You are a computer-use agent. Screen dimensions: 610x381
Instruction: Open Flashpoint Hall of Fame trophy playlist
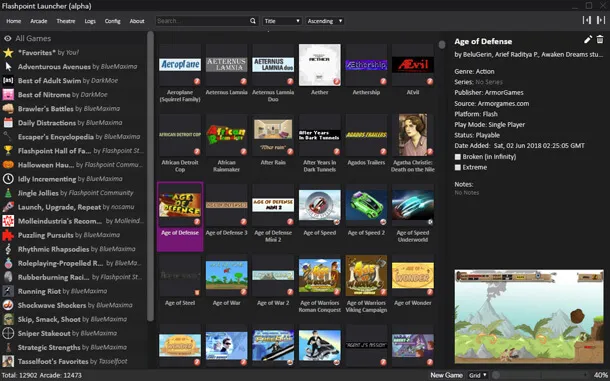74,151
